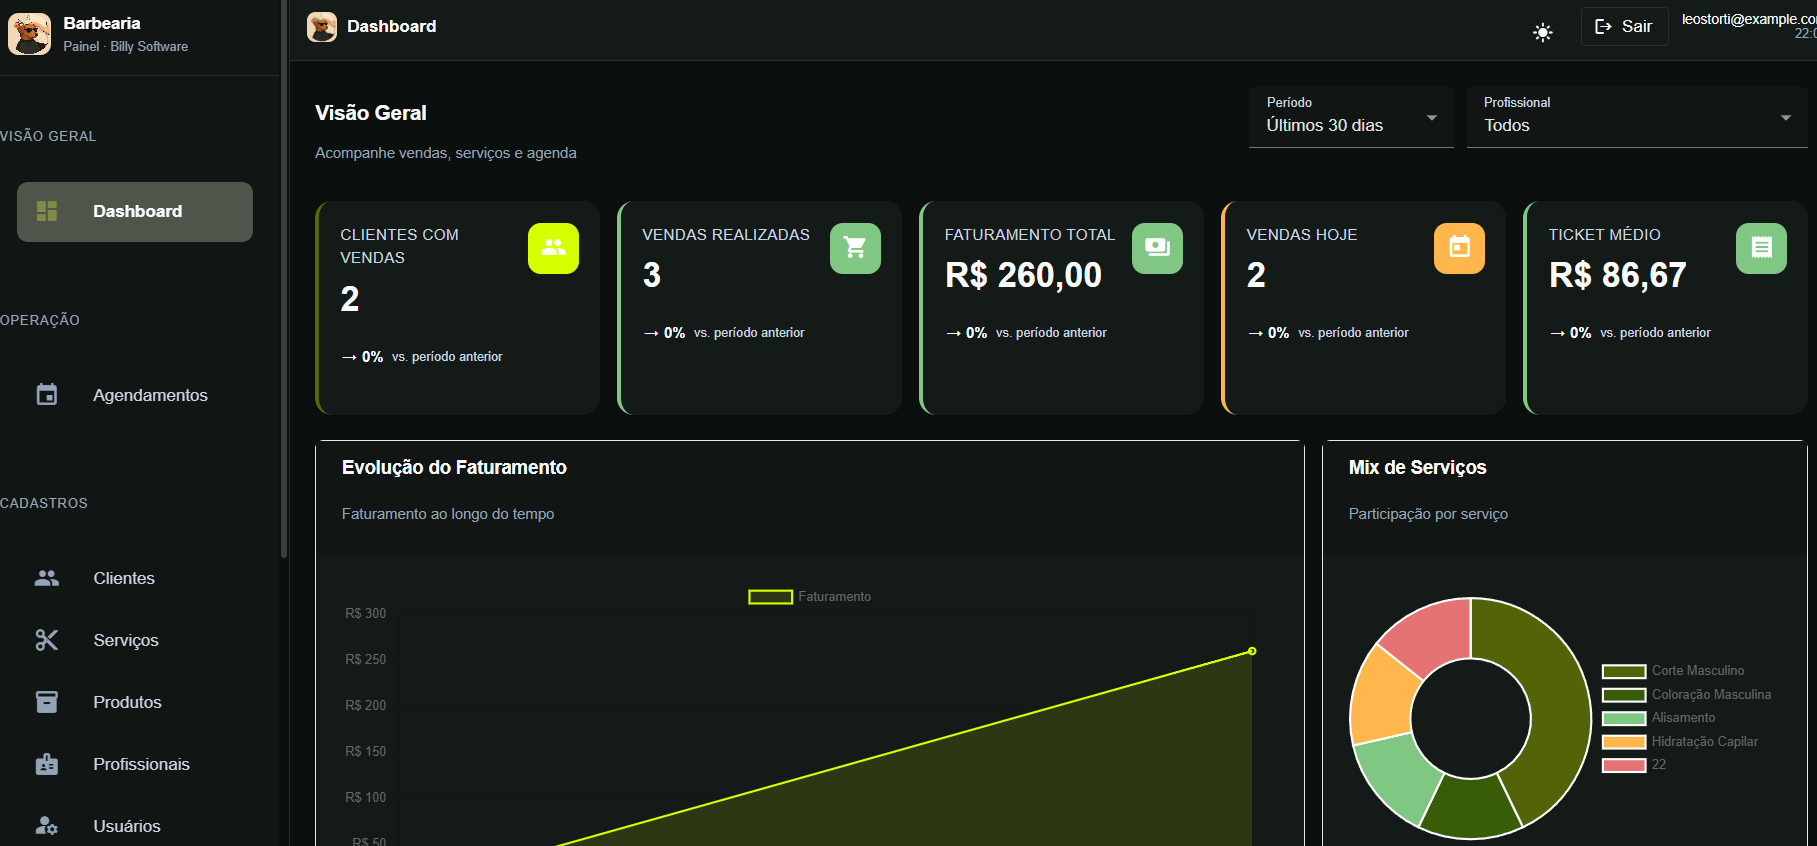Click the Ticket Médio receipt icon
The width and height of the screenshot is (1817, 846).
point(1761,248)
